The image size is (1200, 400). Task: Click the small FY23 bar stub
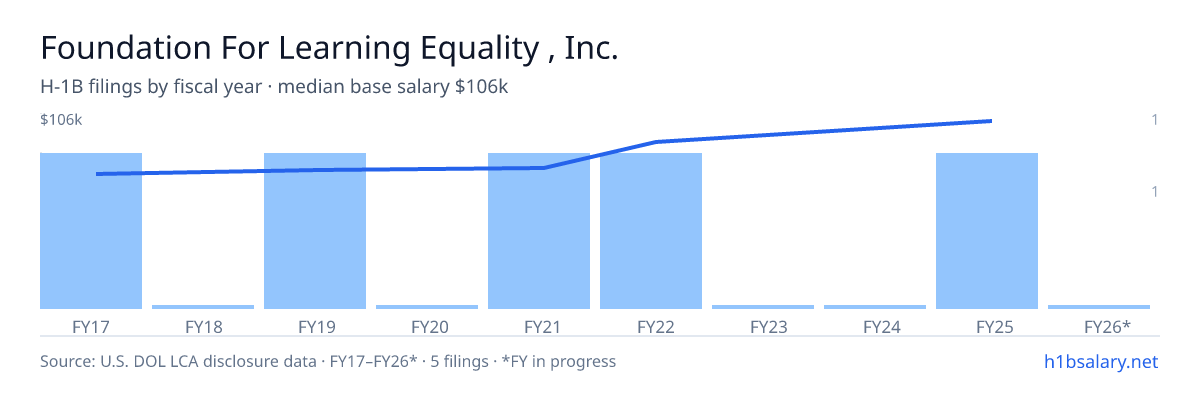[x=763, y=307]
